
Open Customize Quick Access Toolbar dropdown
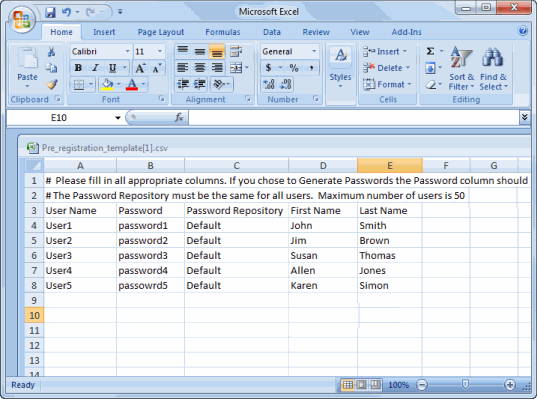point(120,12)
